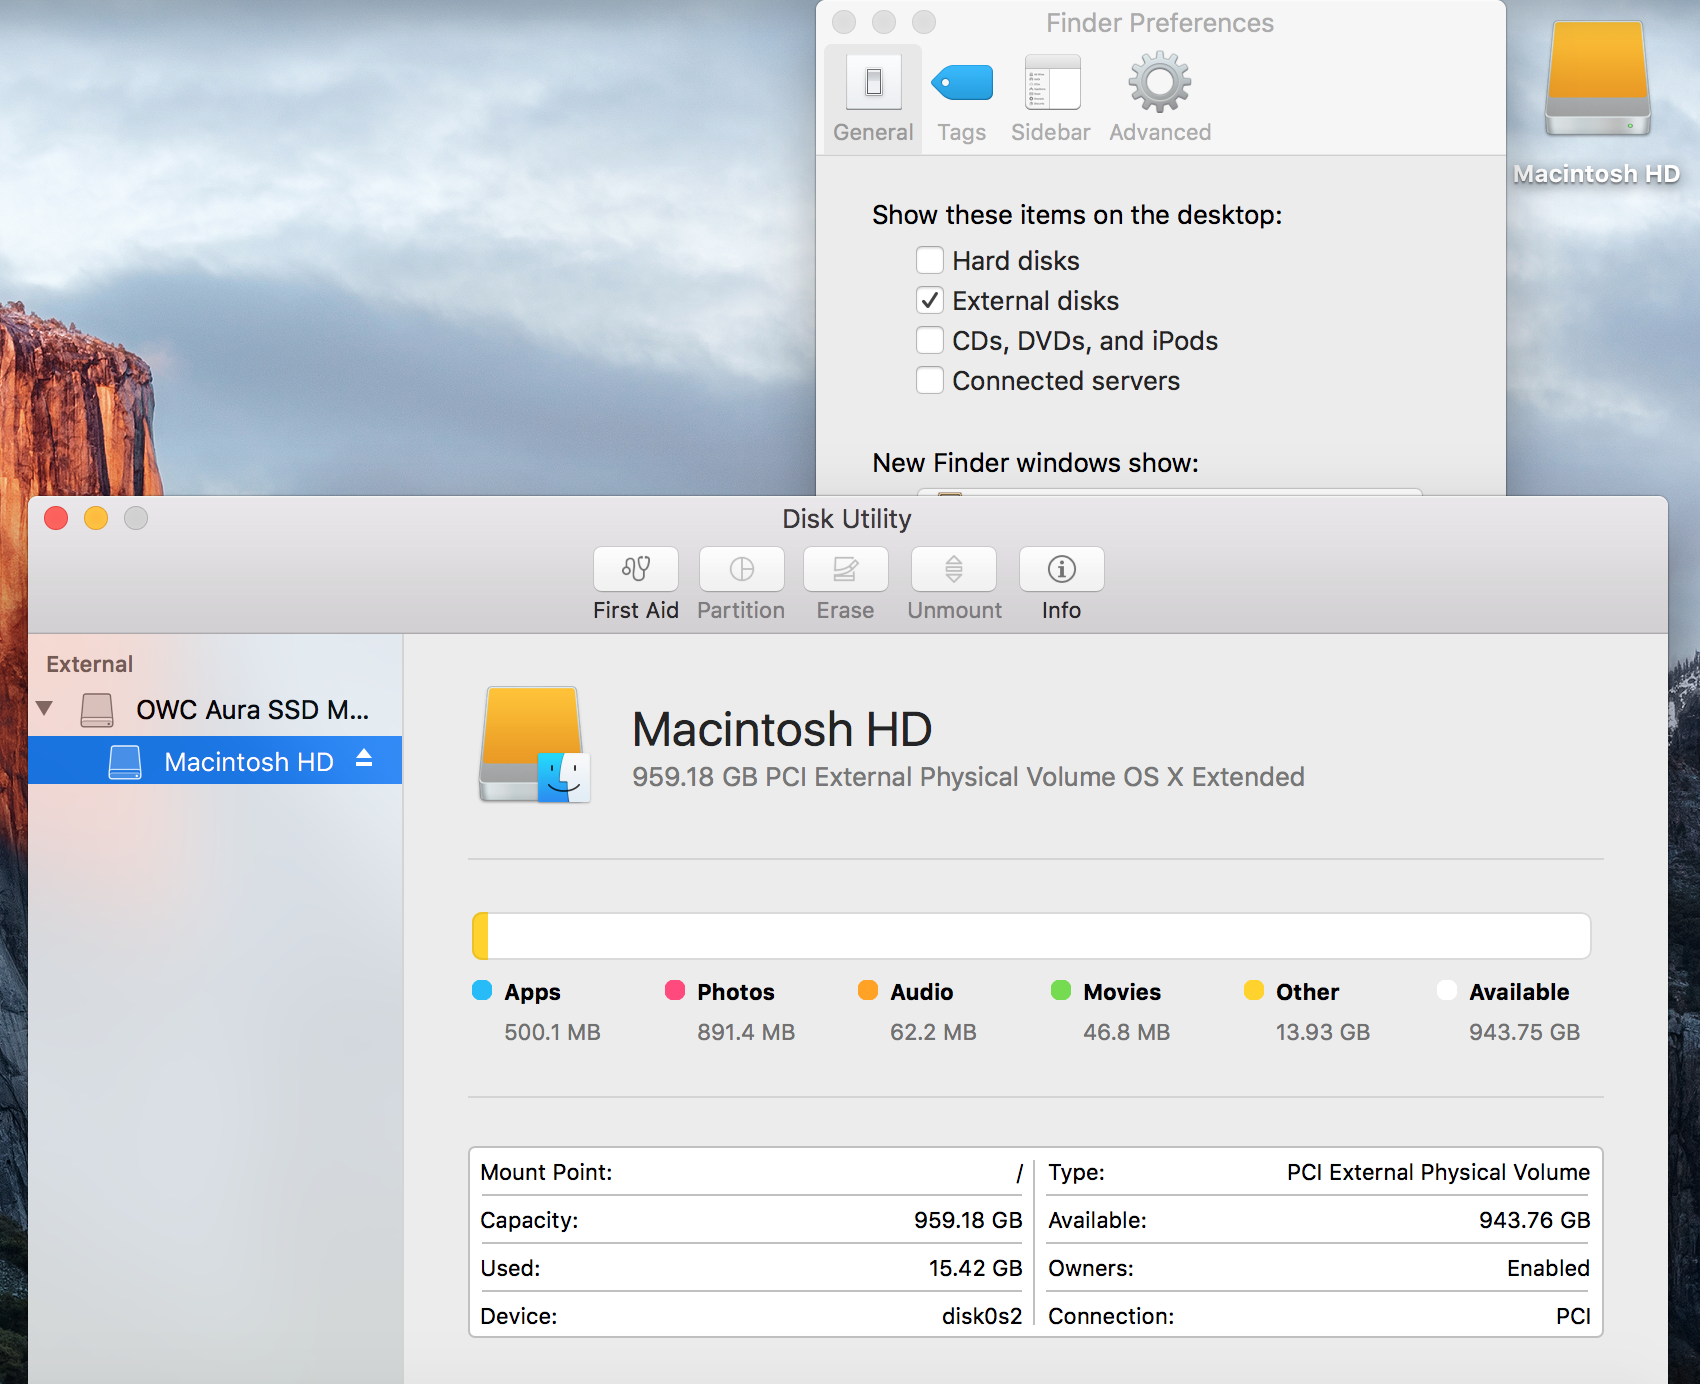Image resolution: width=1700 pixels, height=1384 pixels.
Task: Click the '13.93 GB' Other size
Action: (x=1323, y=1032)
